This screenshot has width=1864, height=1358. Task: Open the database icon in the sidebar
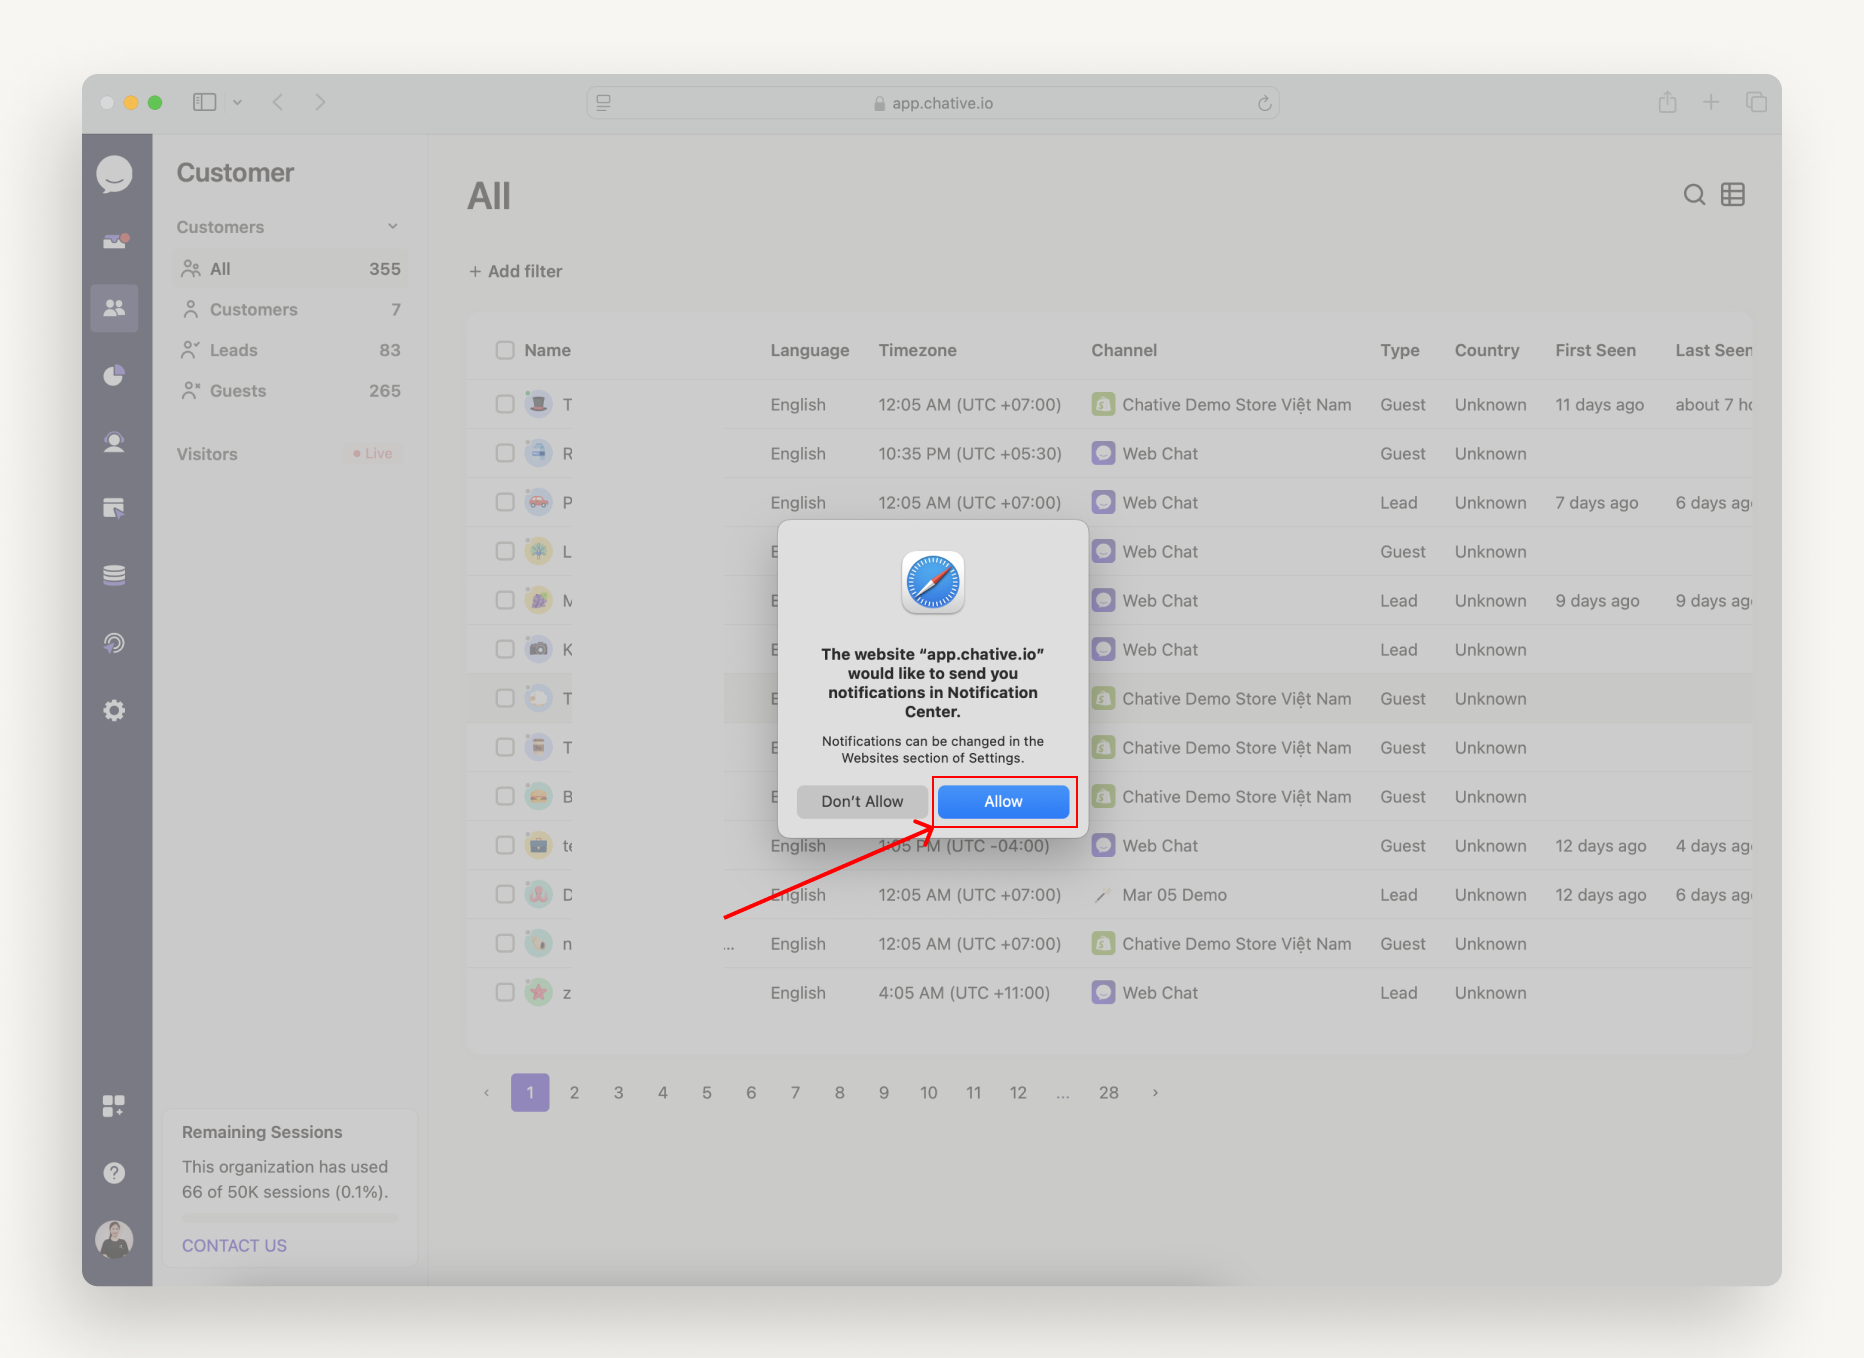[114, 574]
